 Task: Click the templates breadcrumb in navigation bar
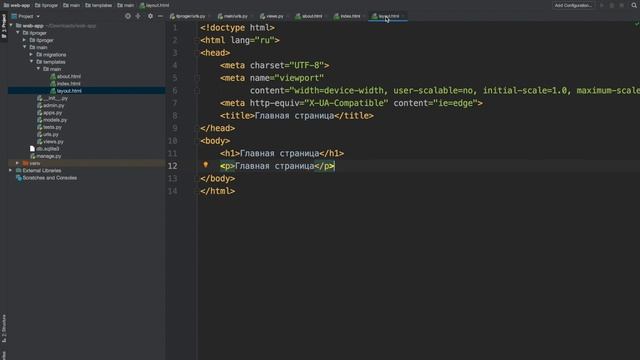coord(99,5)
